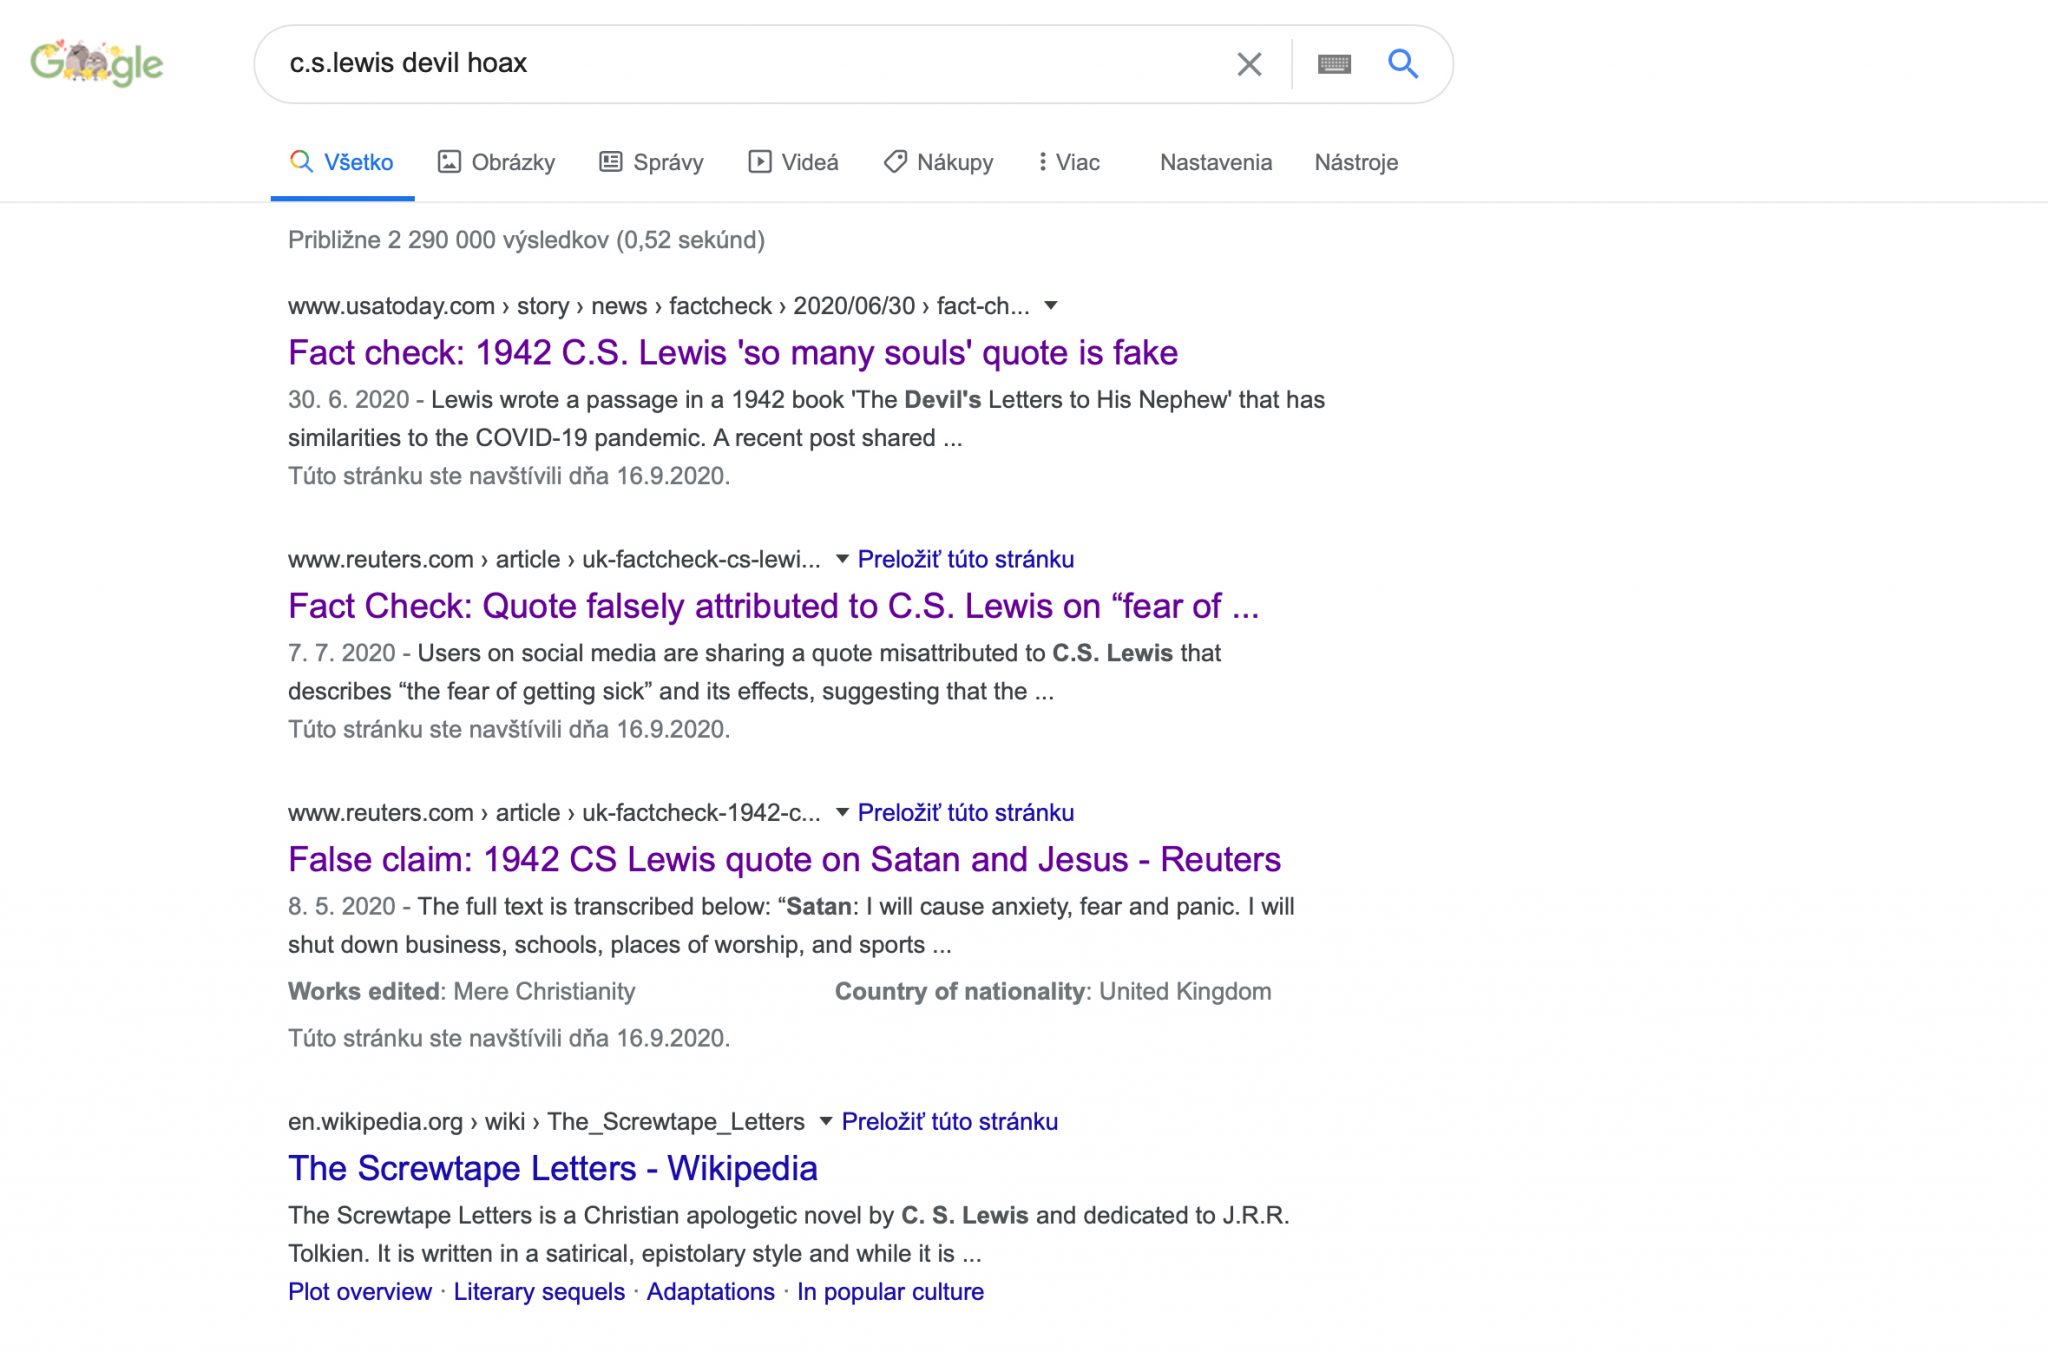Image resolution: width=2048 pixels, height=1352 pixels.
Task: Open the Plot overview sitelink
Action: 360,1292
